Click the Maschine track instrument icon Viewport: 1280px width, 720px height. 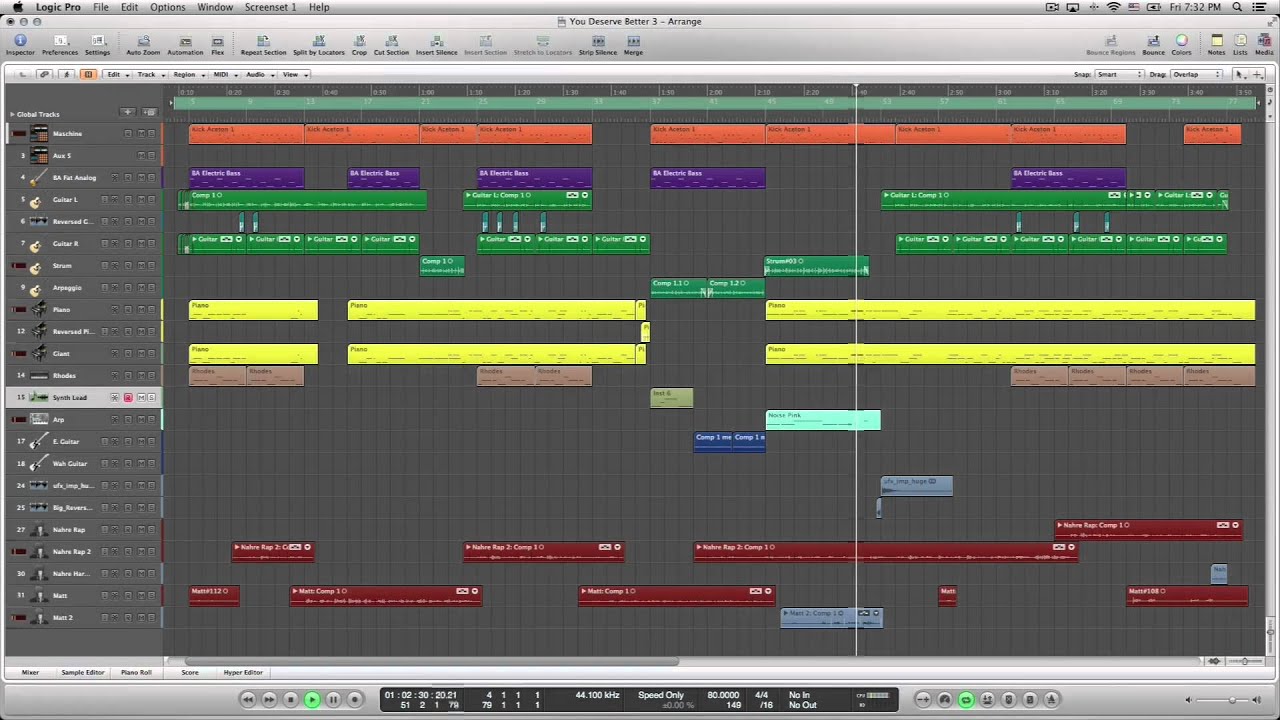point(39,133)
